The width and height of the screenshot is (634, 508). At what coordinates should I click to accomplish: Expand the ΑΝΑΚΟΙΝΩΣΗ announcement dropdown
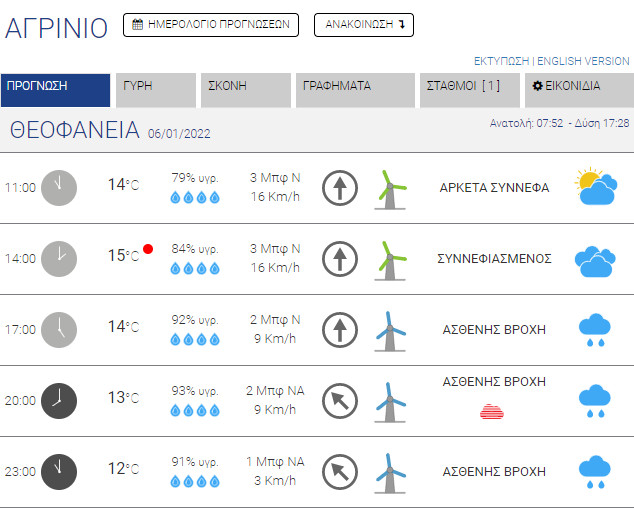(x=364, y=25)
